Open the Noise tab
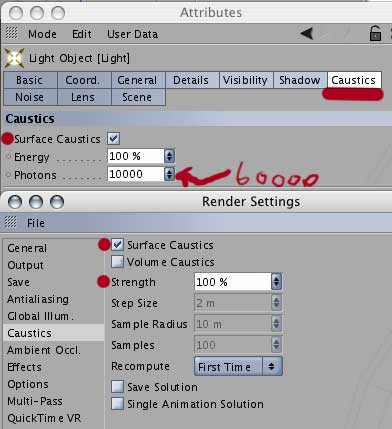392x429 pixels. tap(30, 97)
